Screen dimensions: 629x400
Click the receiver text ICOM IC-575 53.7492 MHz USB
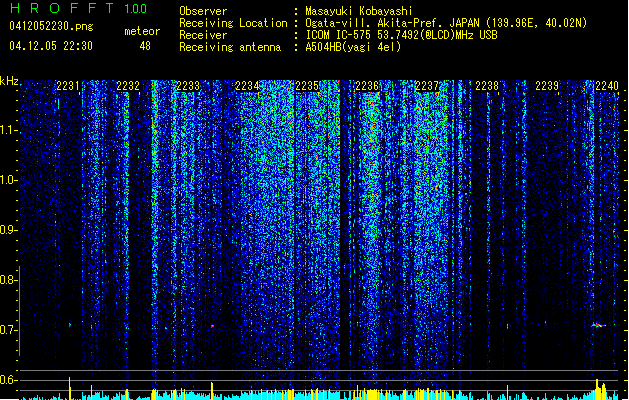point(401,35)
